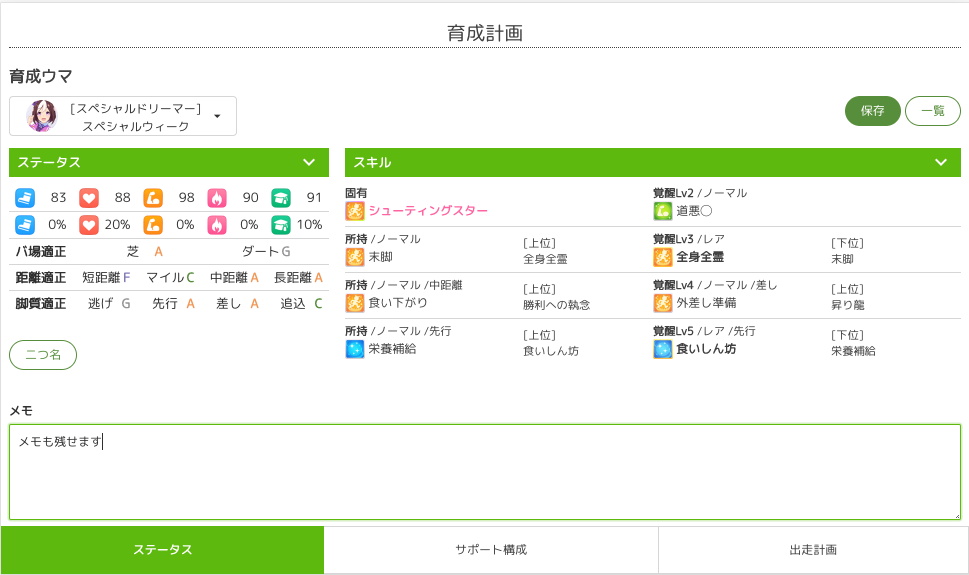
Task: Open the 一覧 list button
Action: coord(932,111)
